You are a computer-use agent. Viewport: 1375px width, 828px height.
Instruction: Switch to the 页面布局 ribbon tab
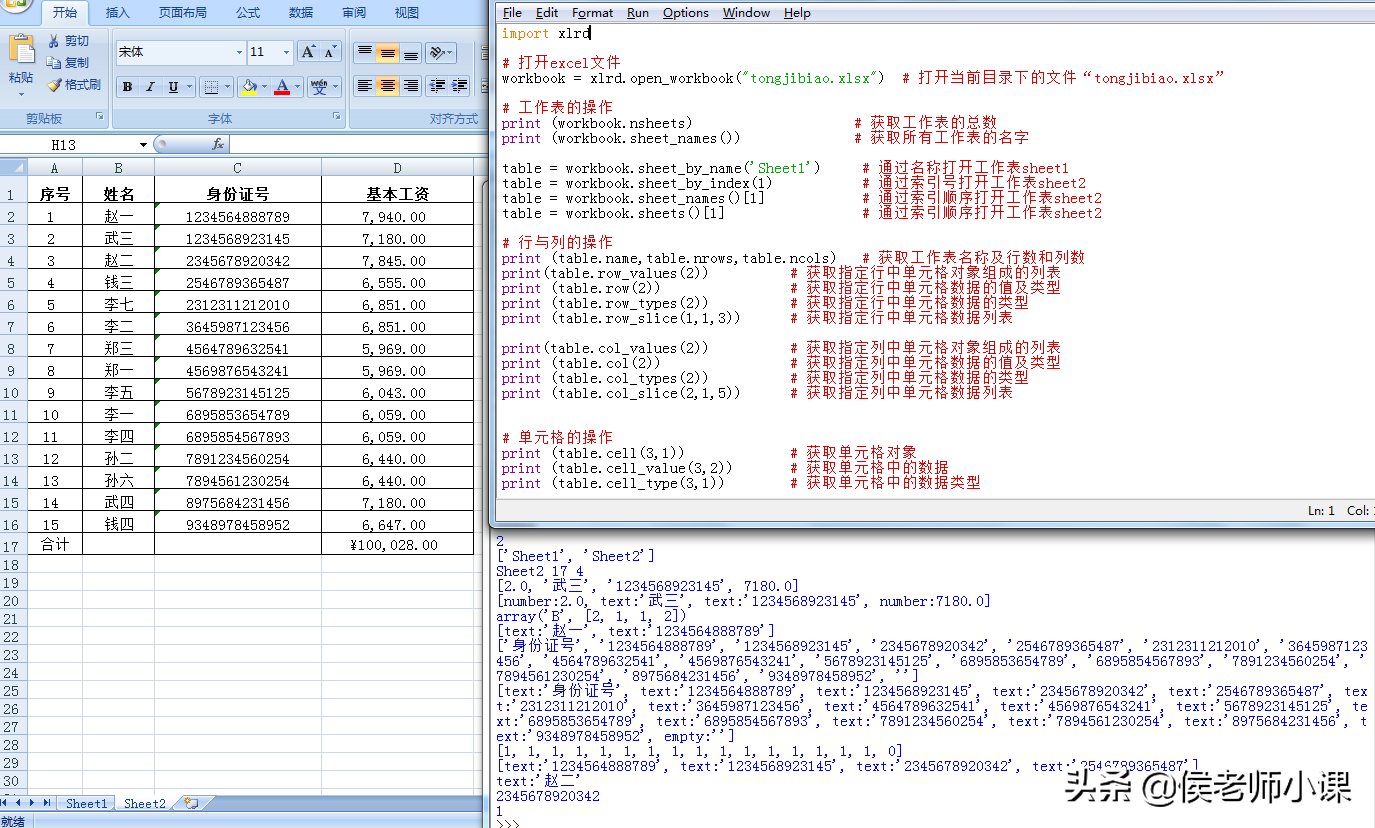coord(183,13)
